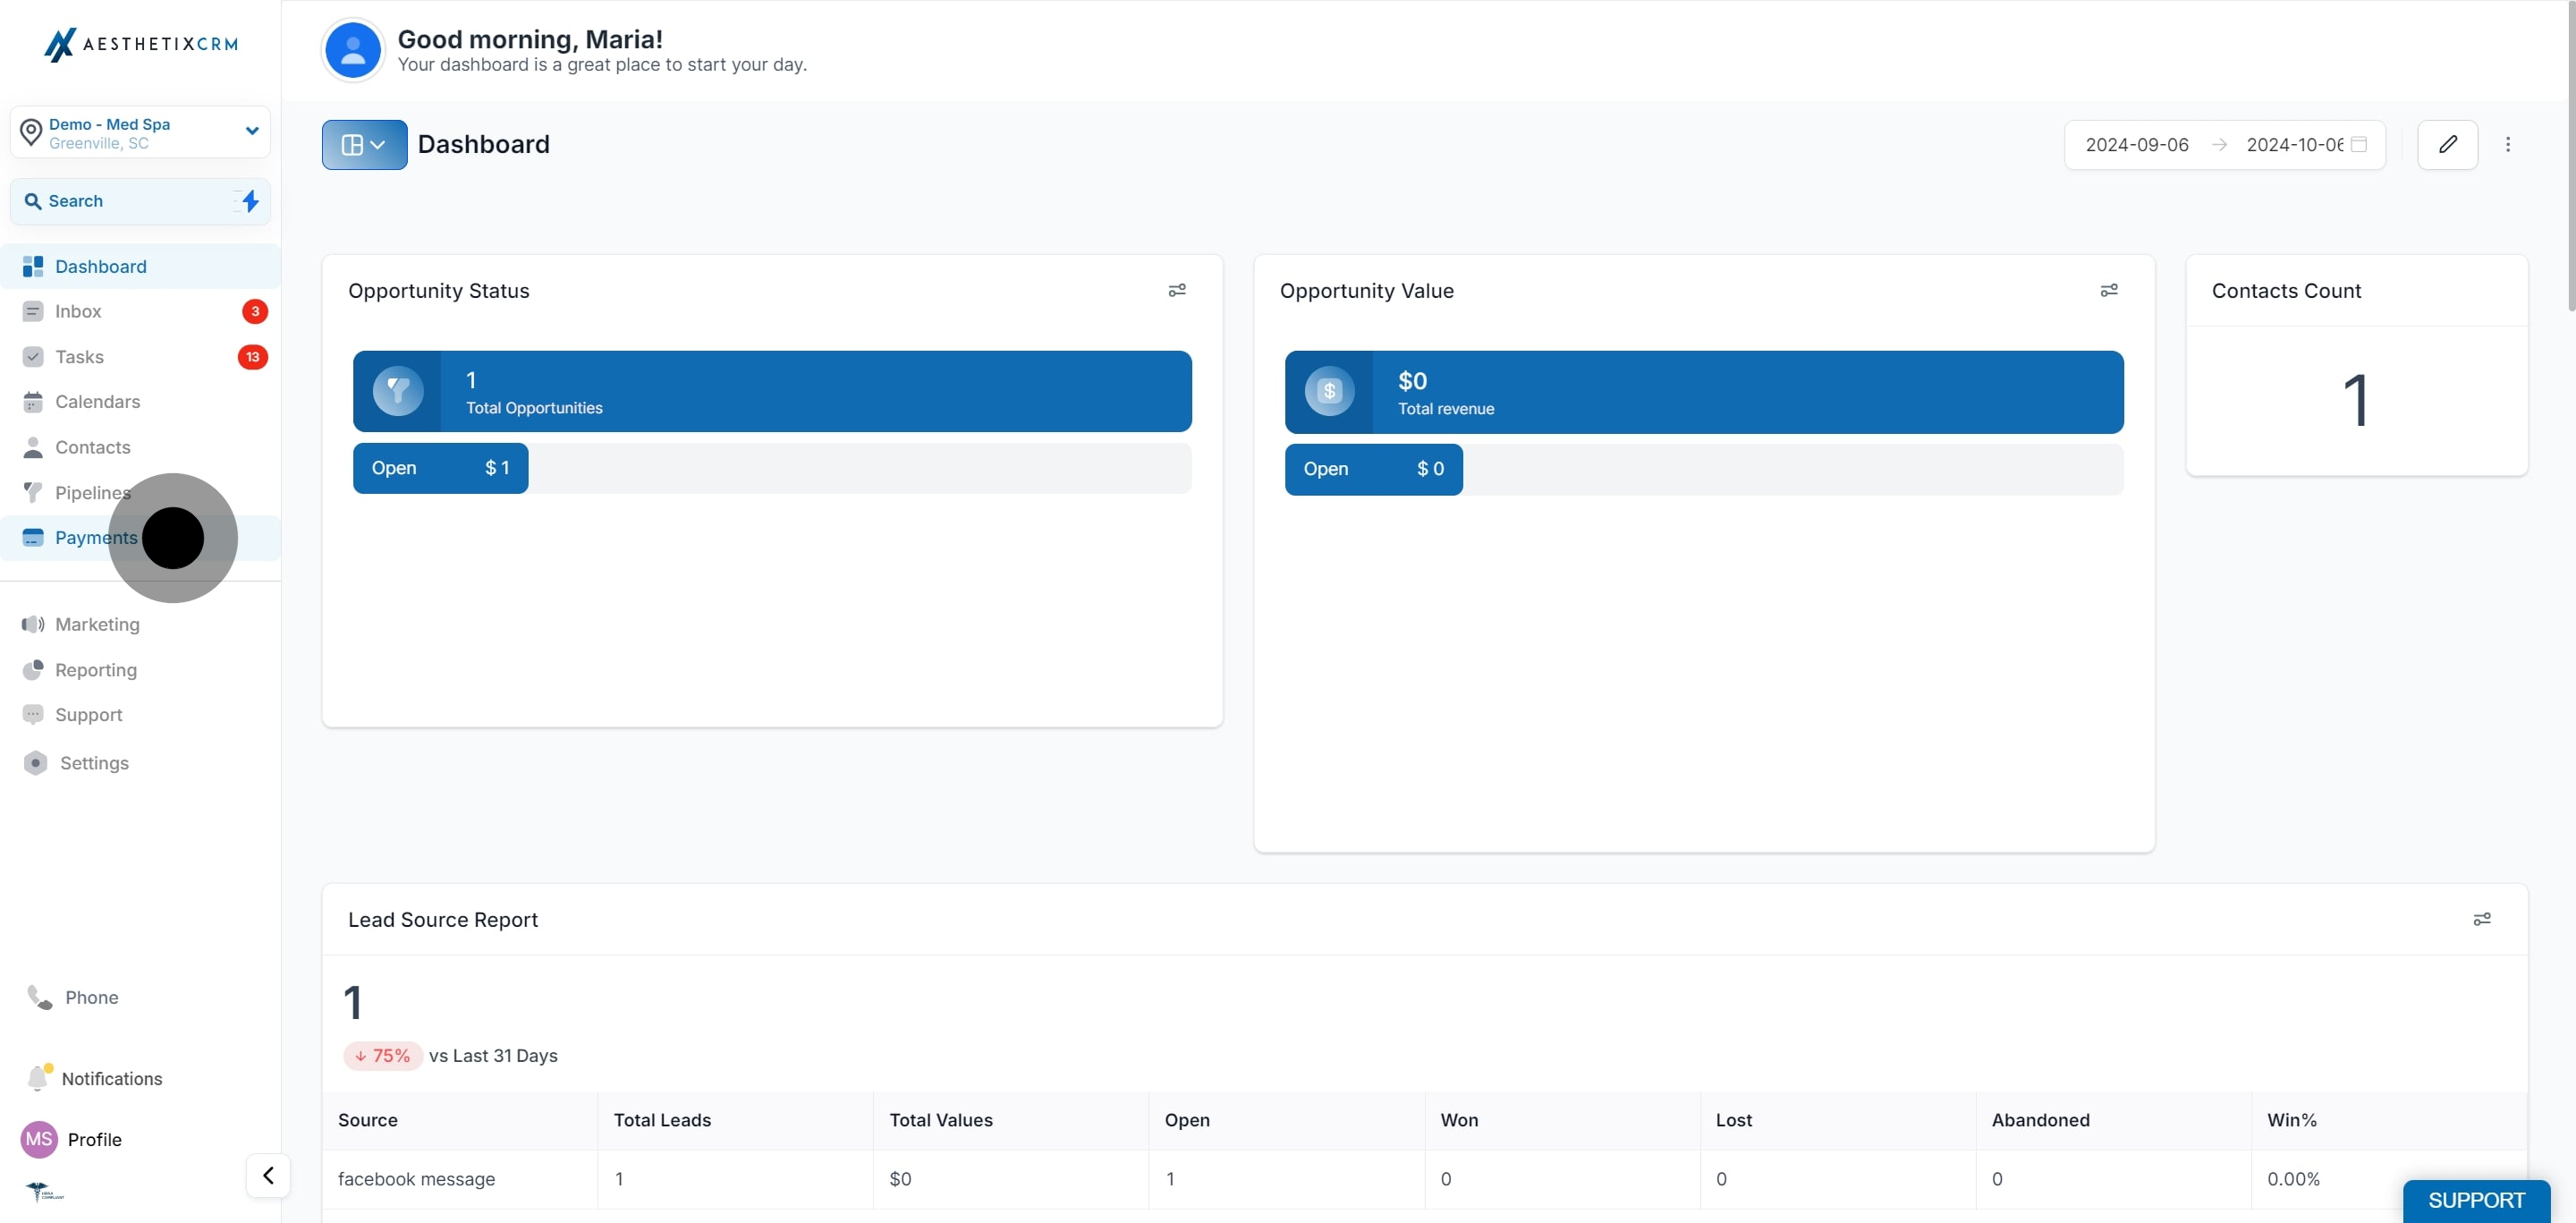The height and width of the screenshot is (1223, 2576).
Task: Open the three-dot more options menu
Action: click(x=2508, y=145)
